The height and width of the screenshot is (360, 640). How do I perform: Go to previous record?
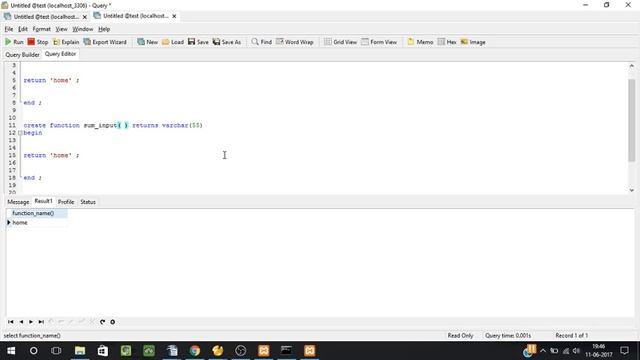click(x=21, y=322)
